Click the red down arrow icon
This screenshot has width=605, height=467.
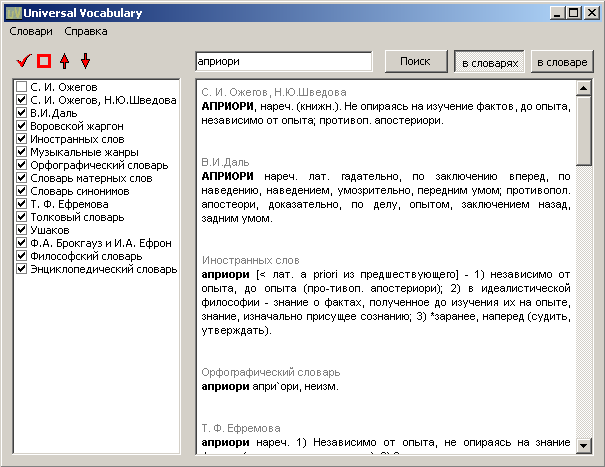click(85, 61)
